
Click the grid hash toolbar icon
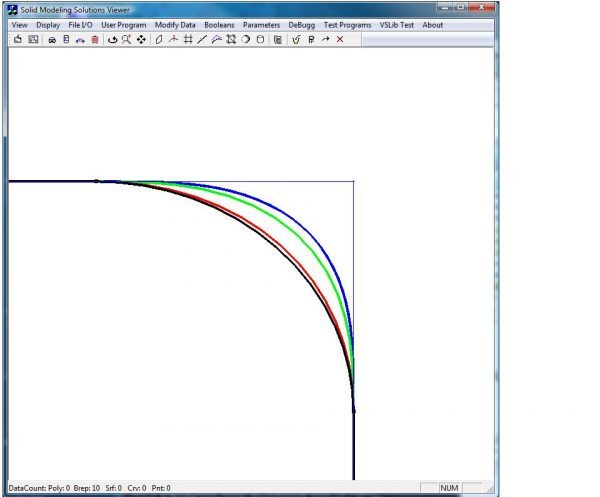coord(188,40)
